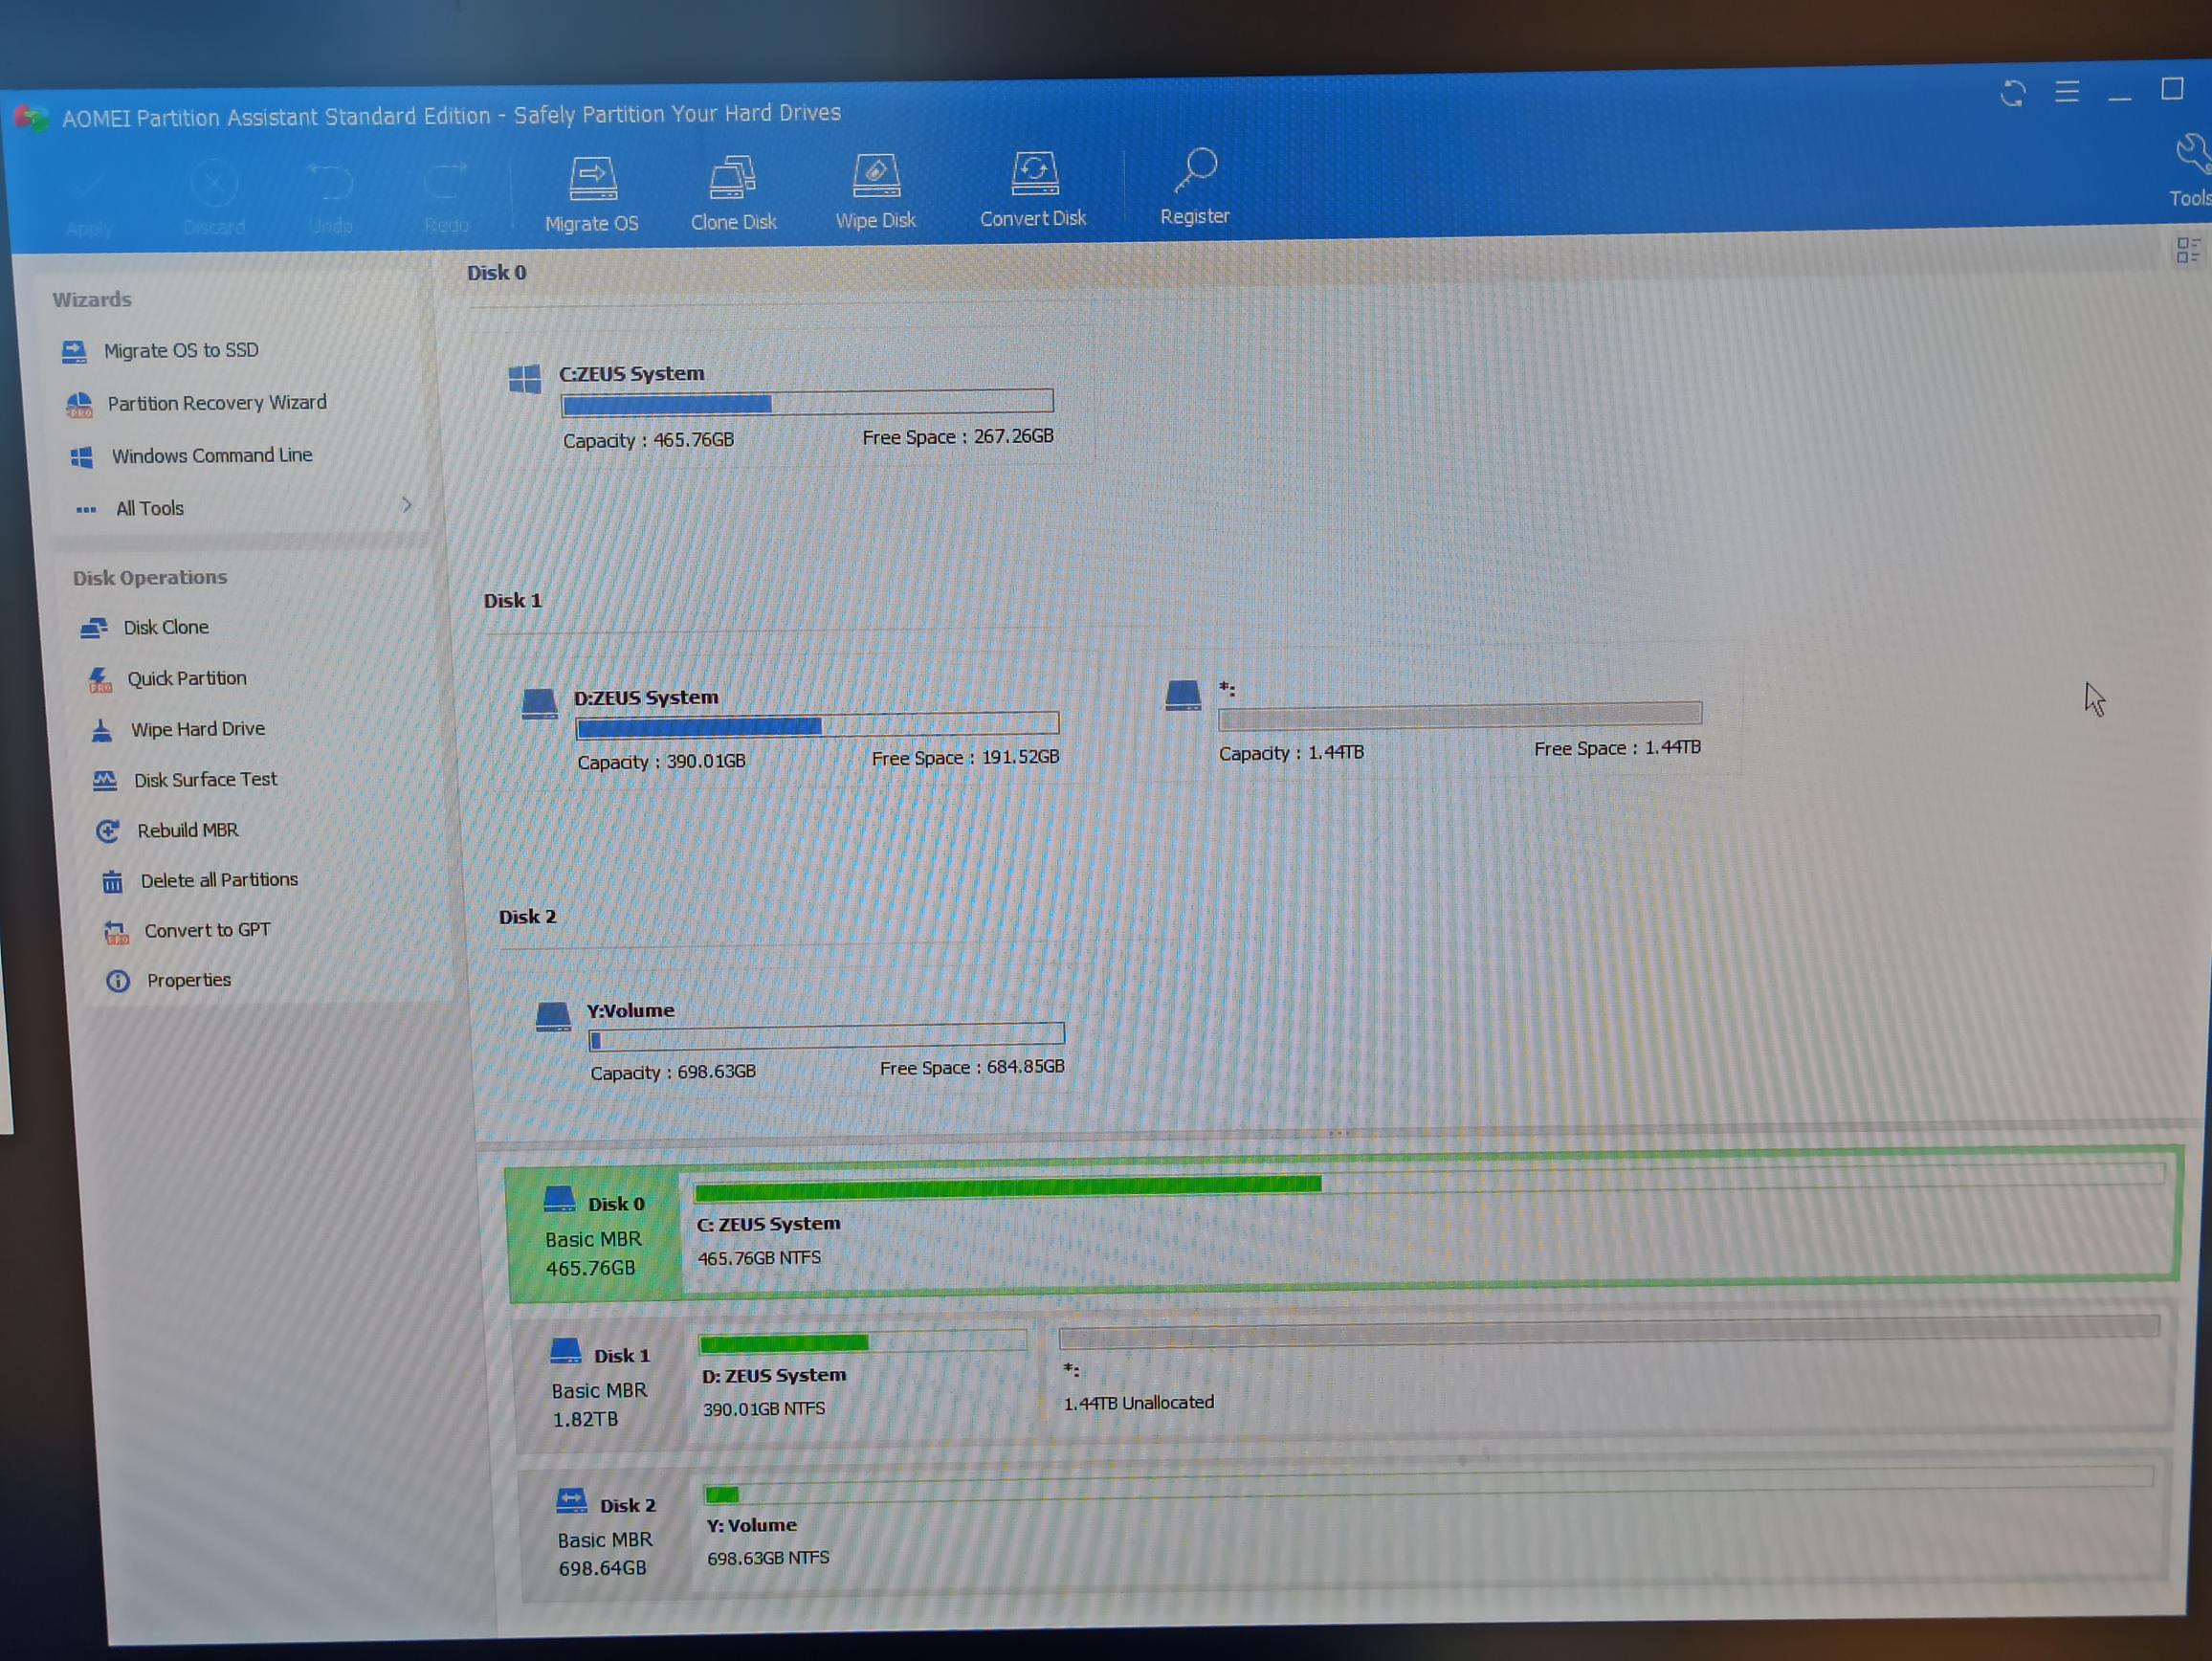Click the Migrate OS toolbar icon
Screen dimensions: 2212x1661
pyautogui.click(x=592, y=195)
